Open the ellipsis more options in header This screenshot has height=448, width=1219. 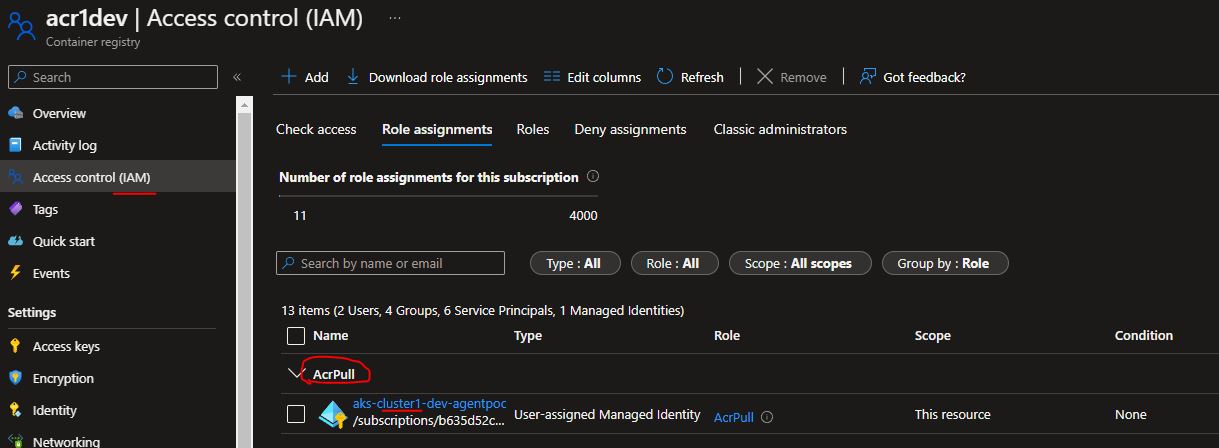[x=396, y=18]
